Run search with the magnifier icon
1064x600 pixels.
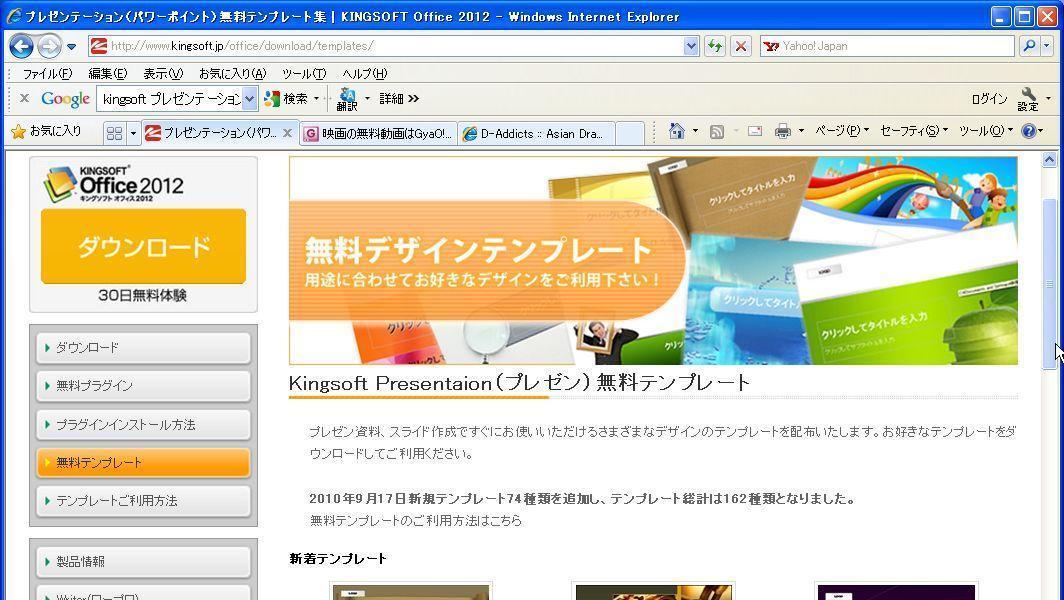(x=1029, y=46)
